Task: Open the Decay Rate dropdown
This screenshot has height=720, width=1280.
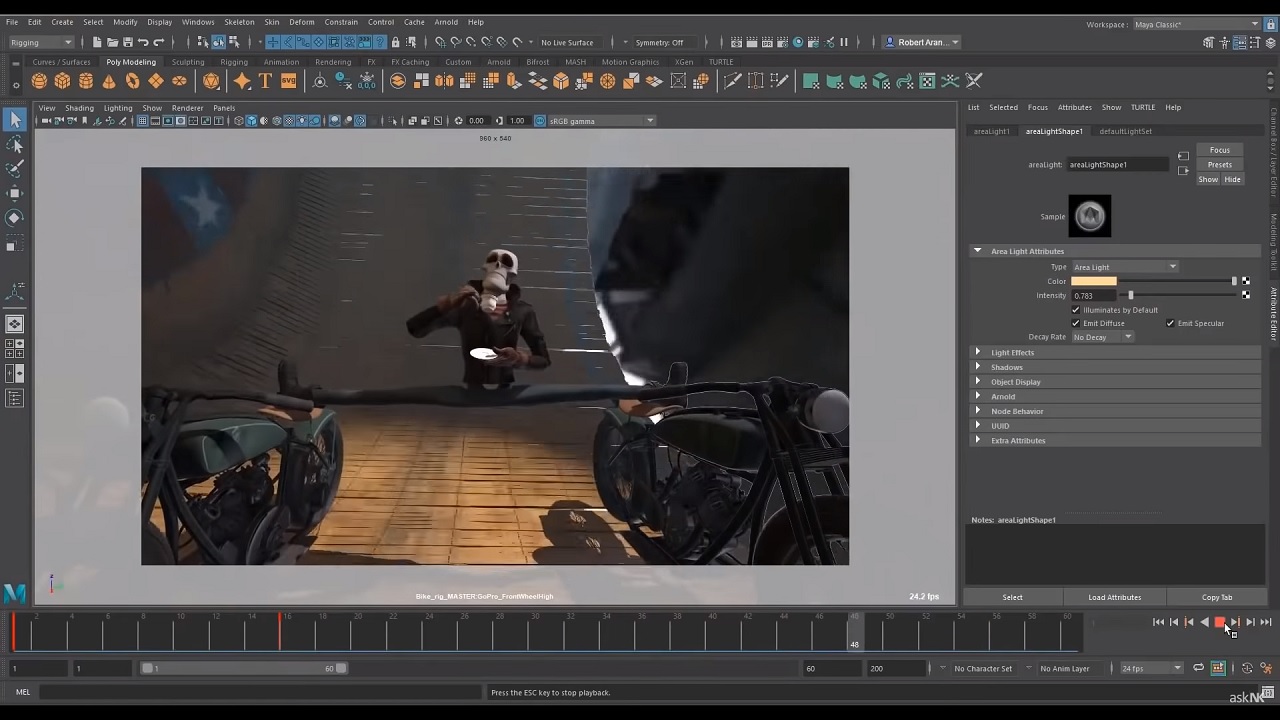Action: (x=1102, y=337)
